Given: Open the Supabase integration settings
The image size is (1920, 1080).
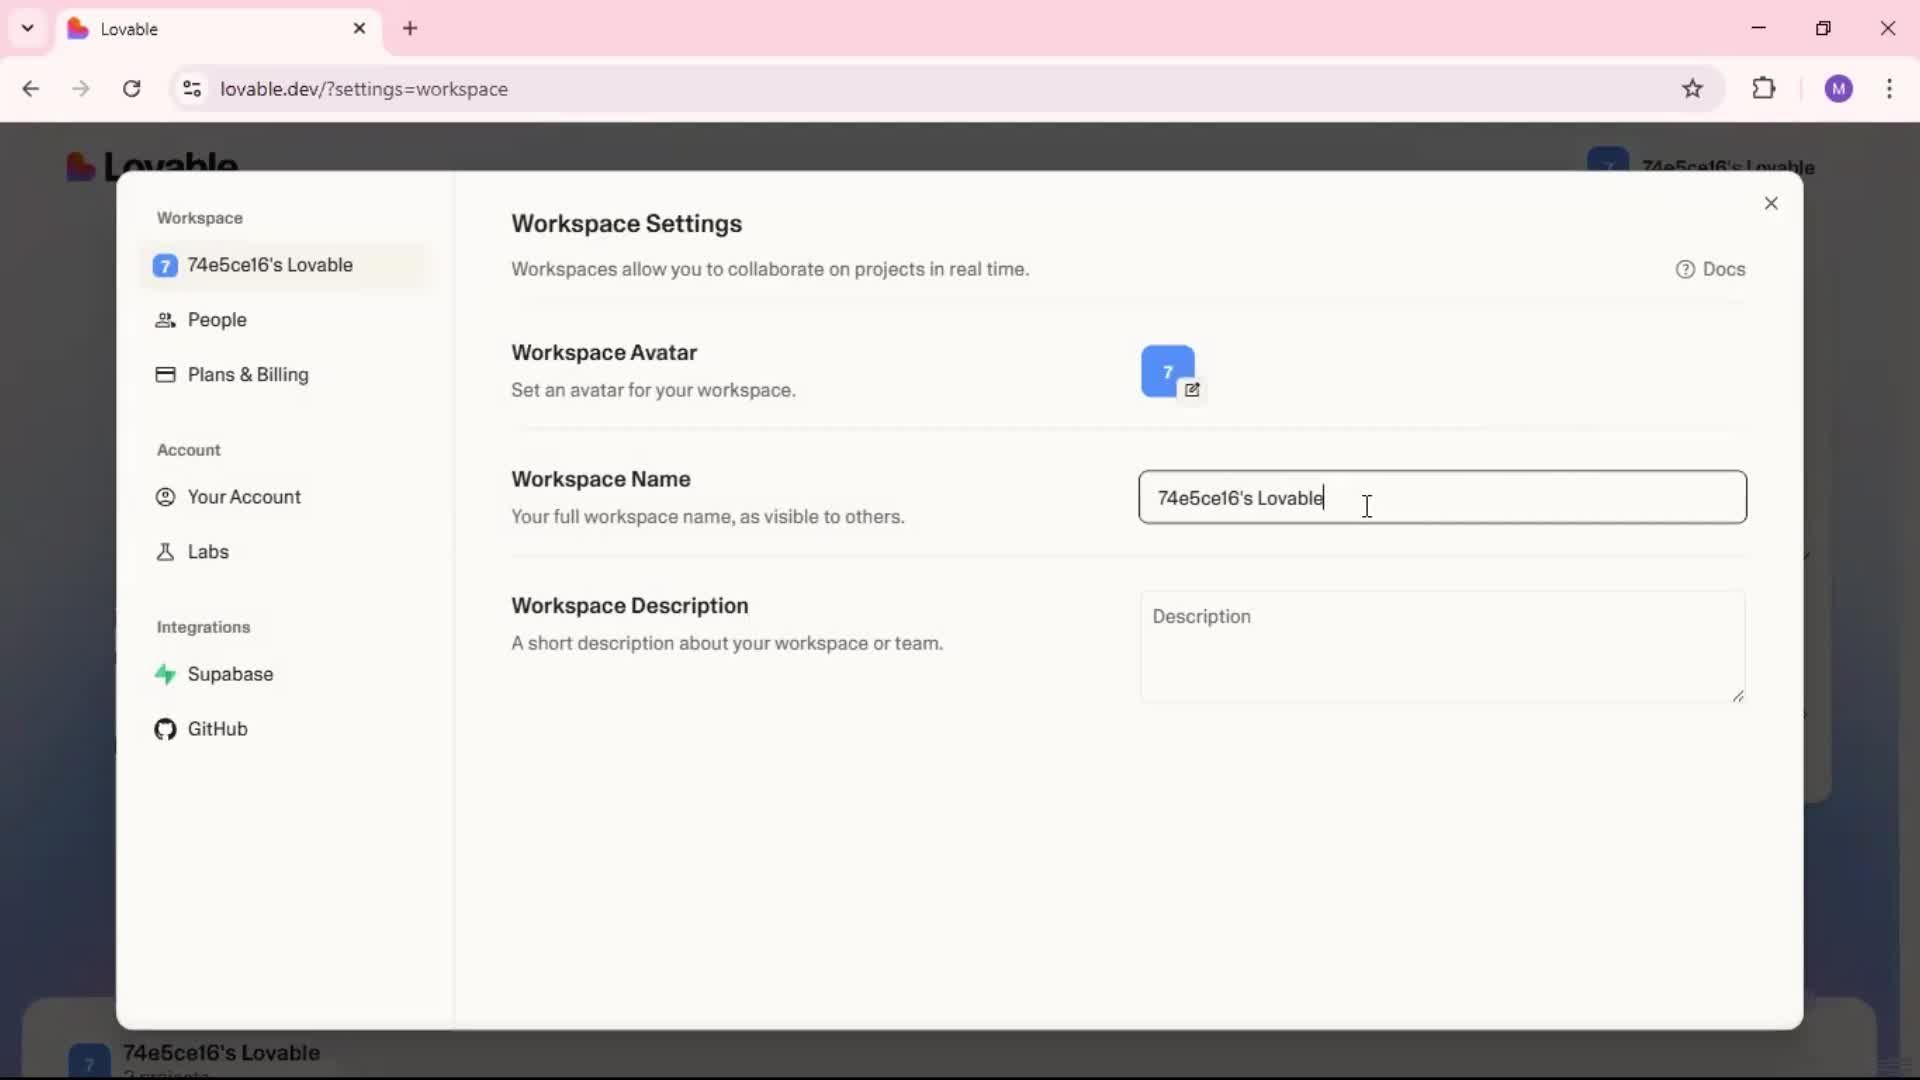Looking at the screenshot, I should (x=285, y=674).
